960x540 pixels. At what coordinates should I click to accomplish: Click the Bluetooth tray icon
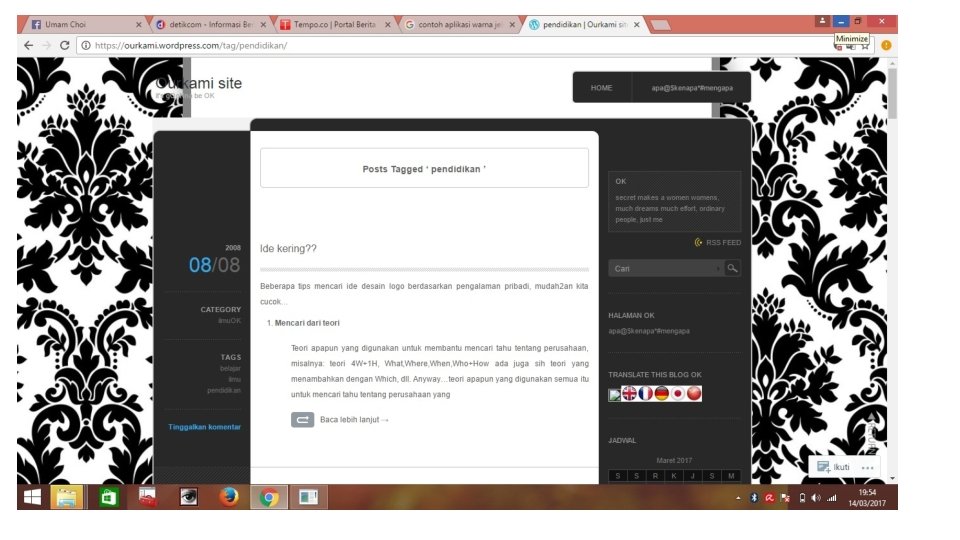(x=754, y=498)
